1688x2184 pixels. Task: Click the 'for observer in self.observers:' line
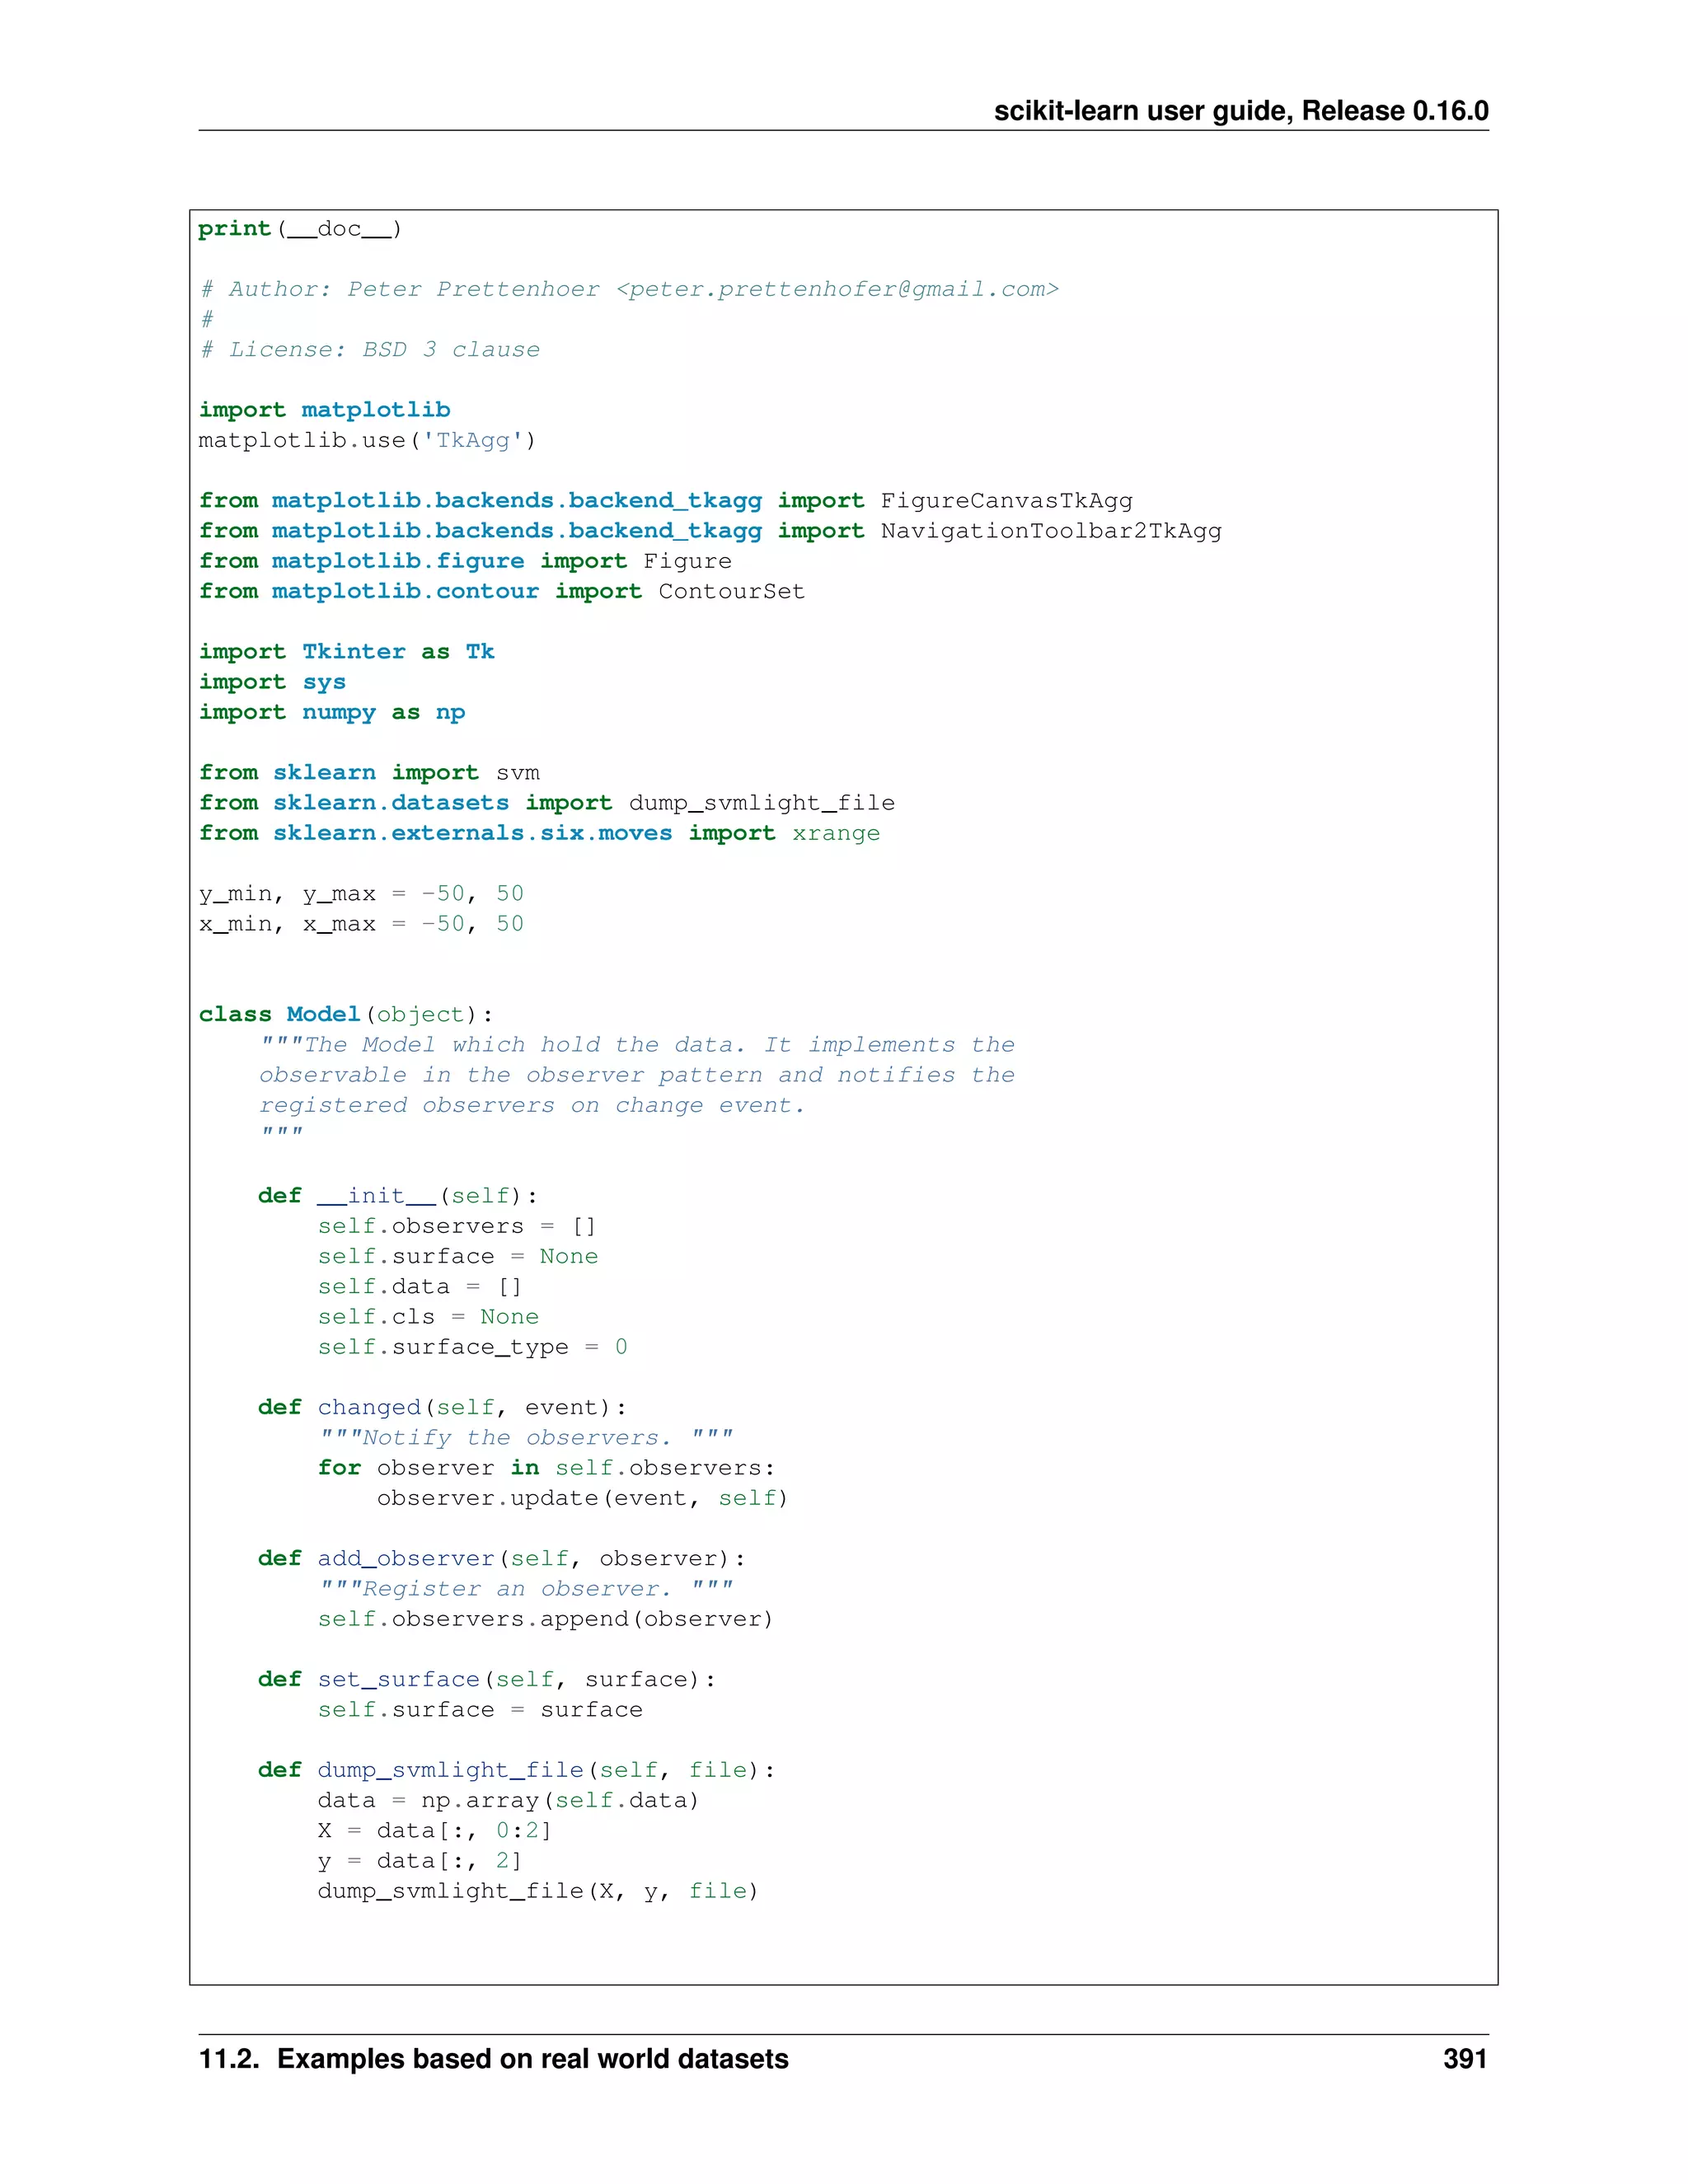[x=547, y=1469]
